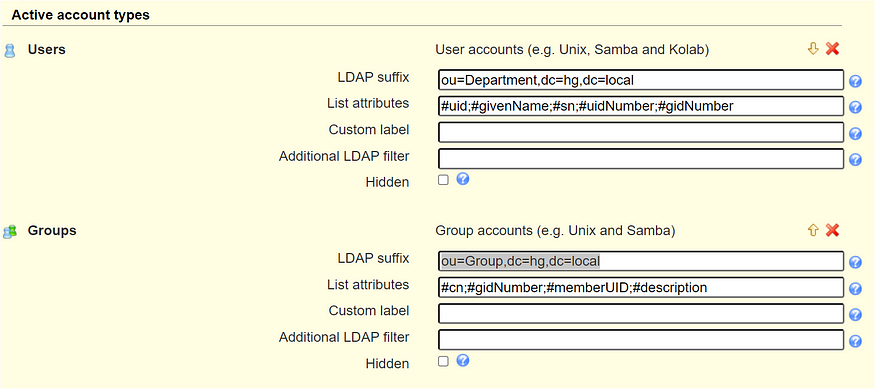The height and width of the screenshot is (389, 875).
Task: Remove the Users account type with the red X
Action: click(833, 49)
